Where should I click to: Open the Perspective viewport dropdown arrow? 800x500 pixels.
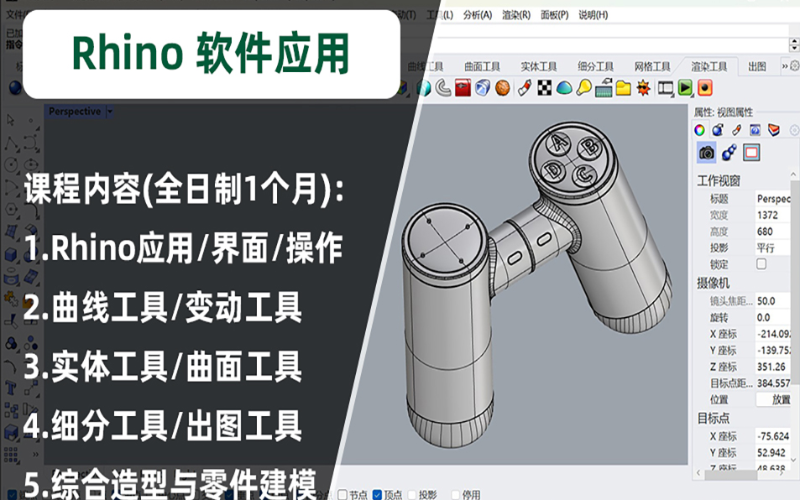point(110,112)
